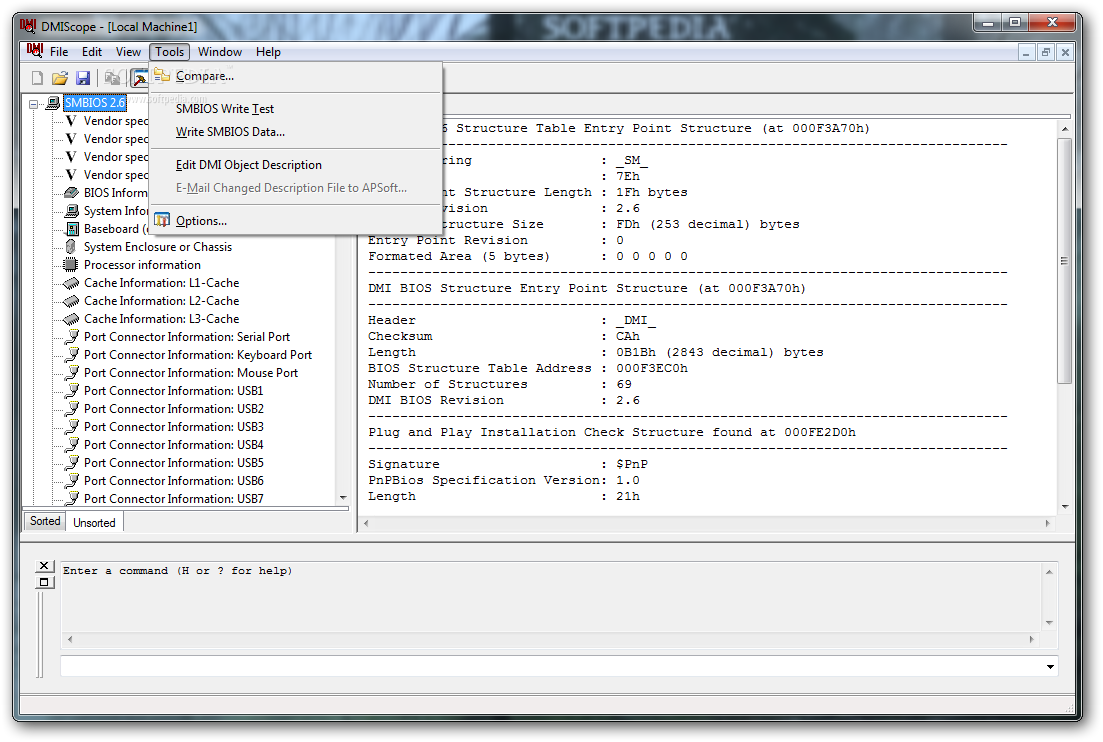Toggle the hammer tool toolbar button
The image size is (1103, 742).
point(140,78)
